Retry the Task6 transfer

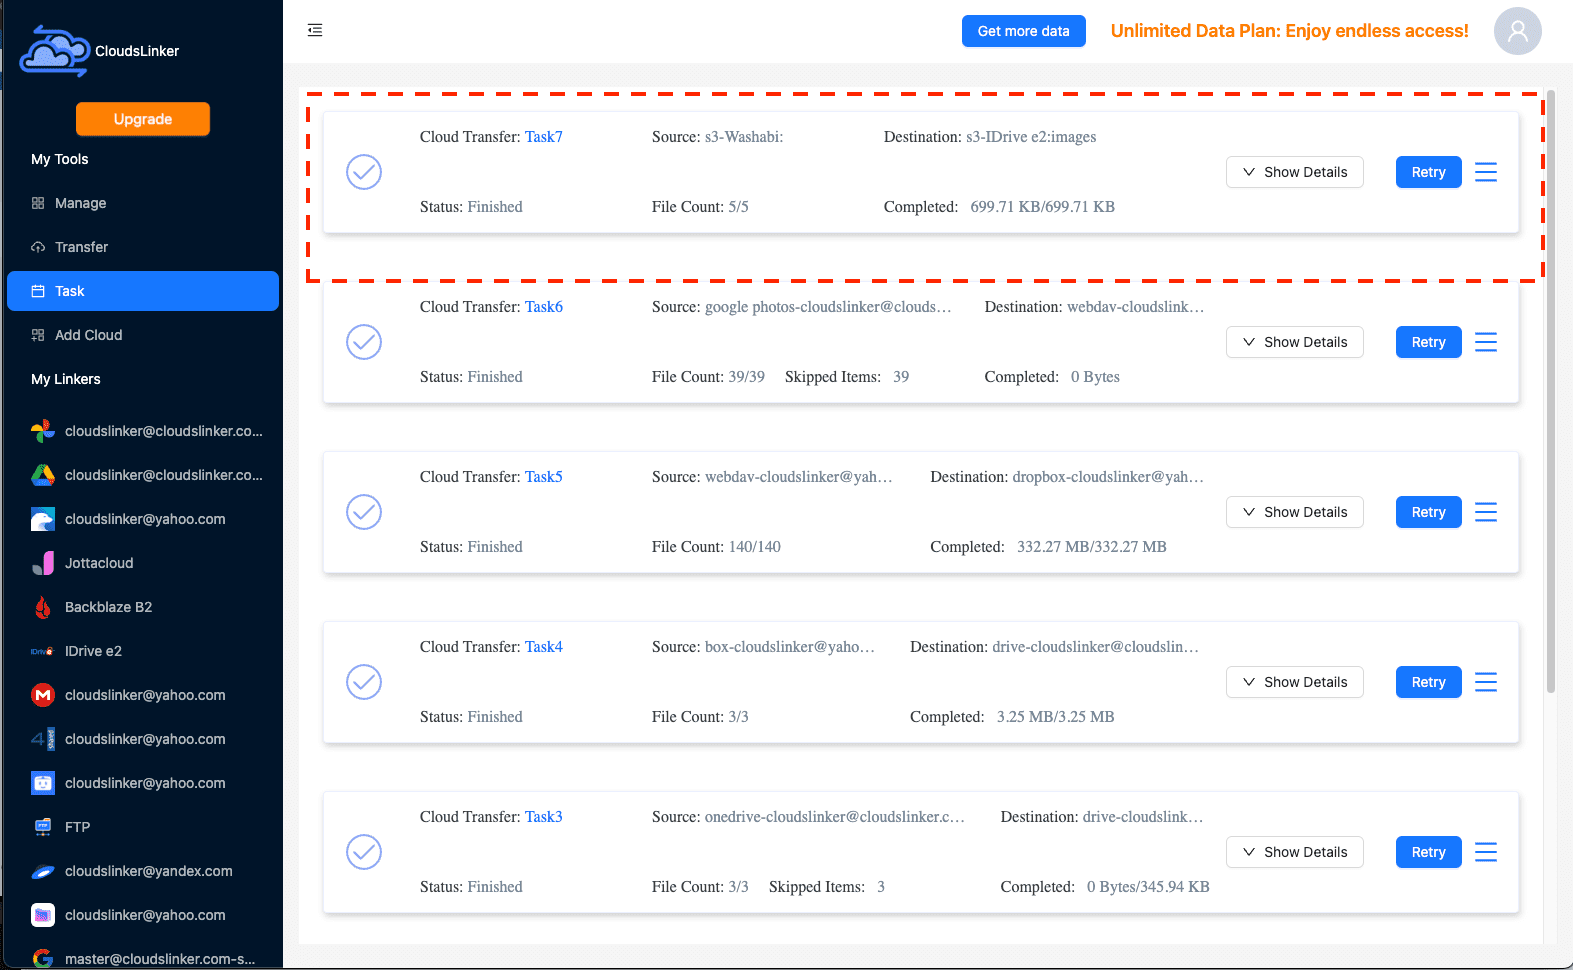(1429, 342)
